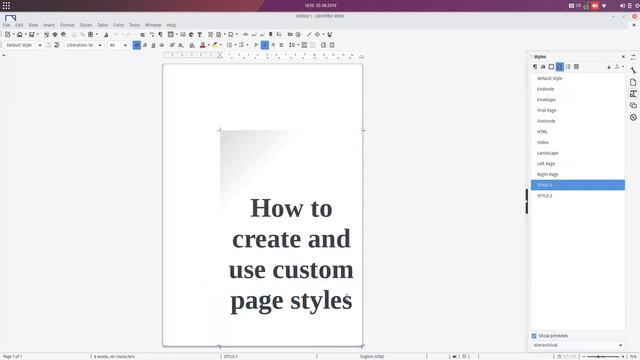Show Character Styles in Styles panel
This screenshot has width=640, height=360.
(x=543, y=67)
